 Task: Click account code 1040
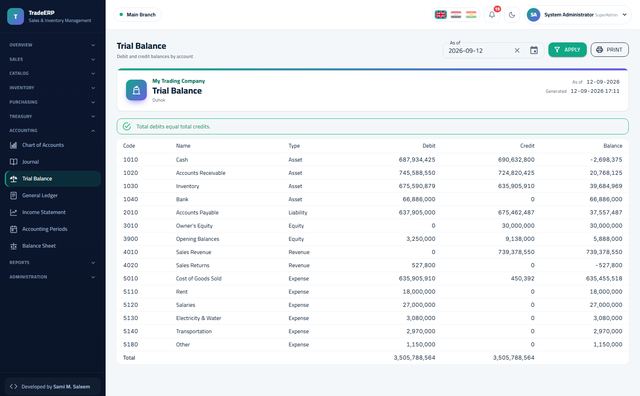point(131,199)
